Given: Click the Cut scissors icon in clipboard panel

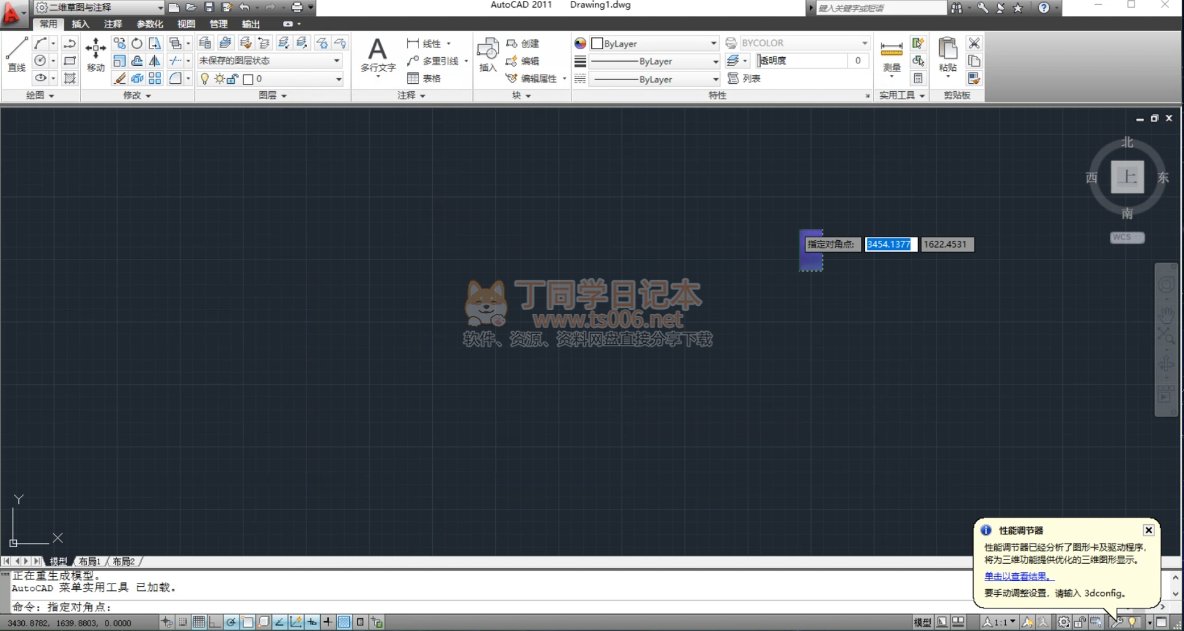Looking at the screenshot, I should 974,44.
